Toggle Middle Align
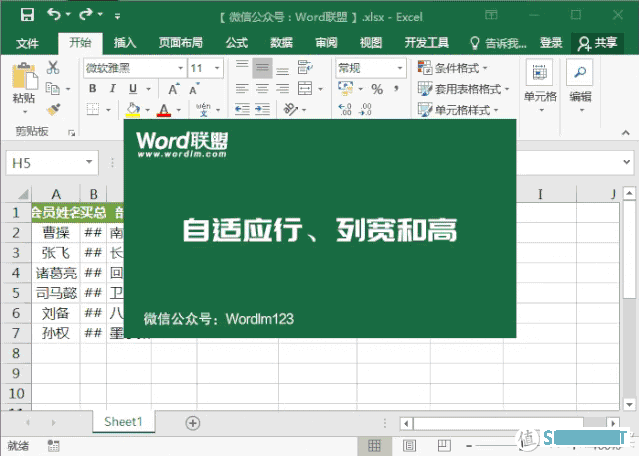This screenshot has width=639, height=456. [x=262, y=68]
